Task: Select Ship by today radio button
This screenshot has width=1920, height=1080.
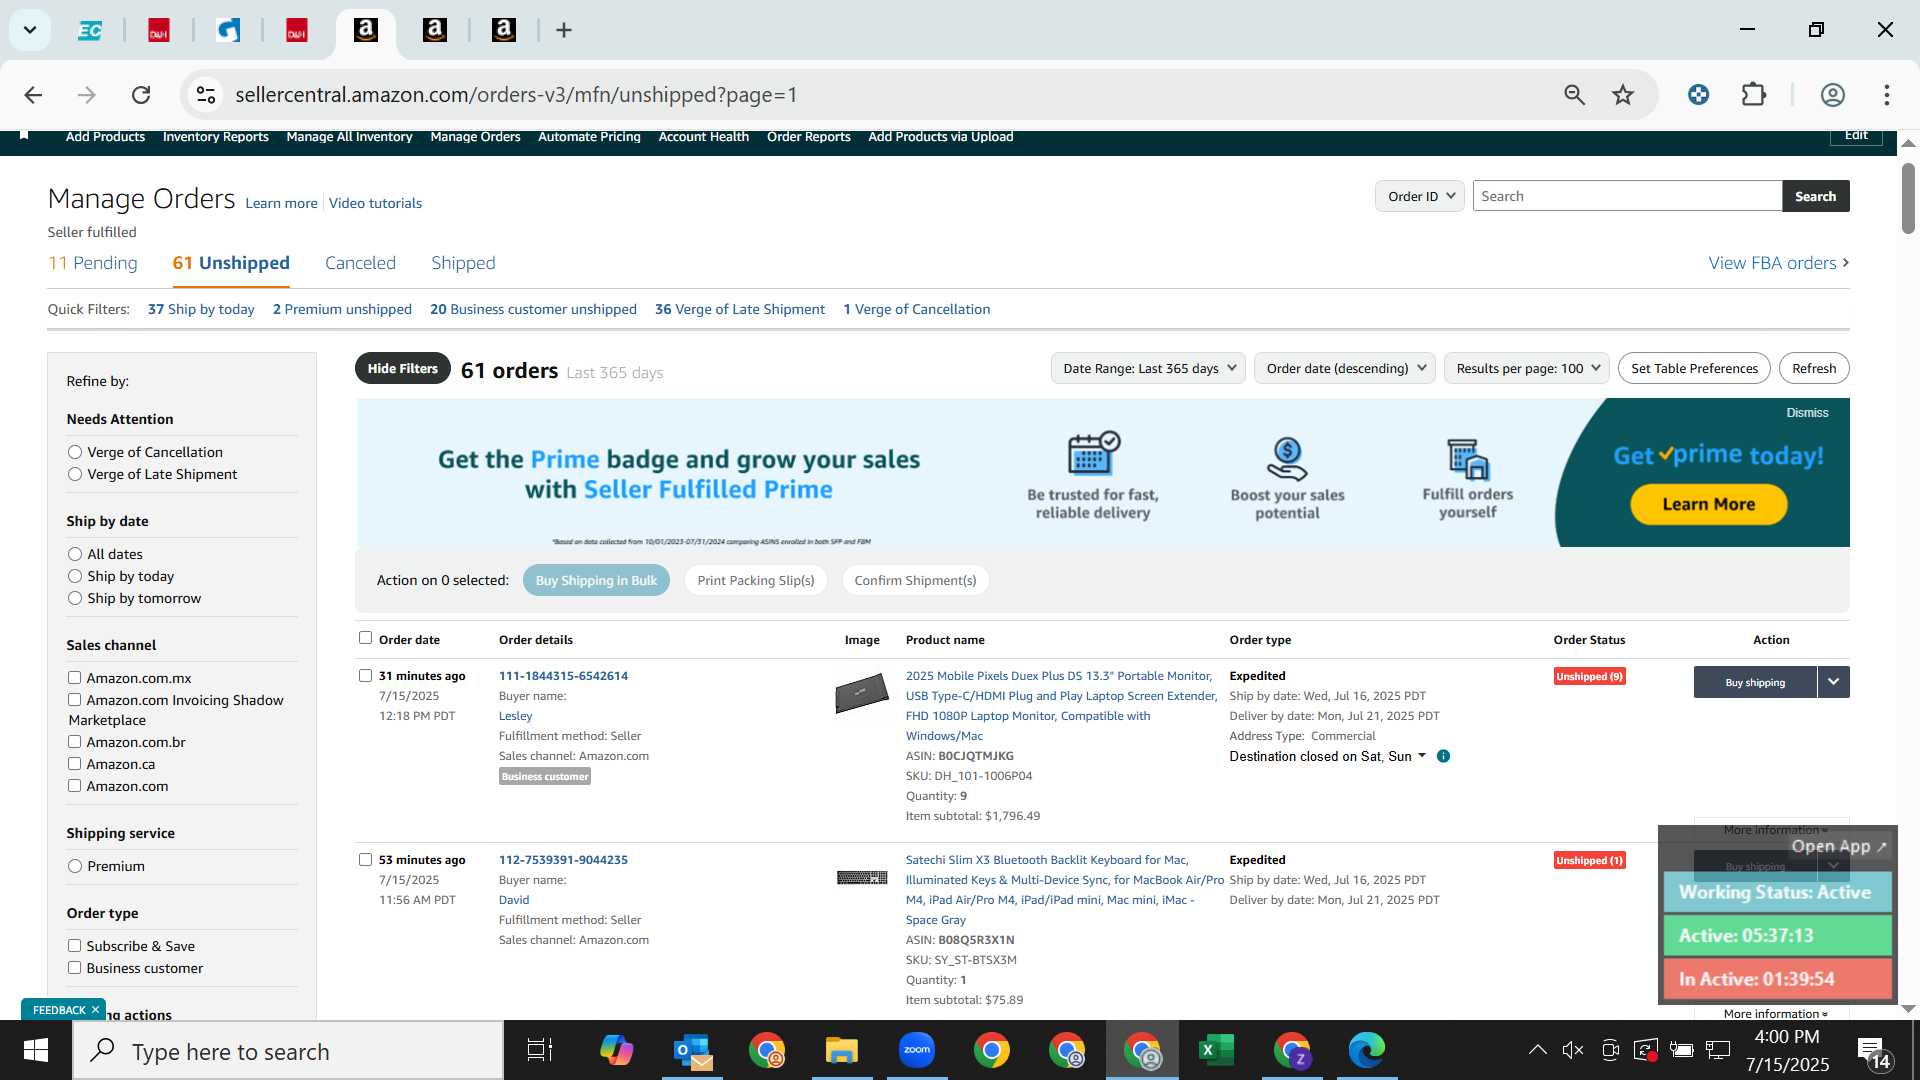Action: coord(75,576)
